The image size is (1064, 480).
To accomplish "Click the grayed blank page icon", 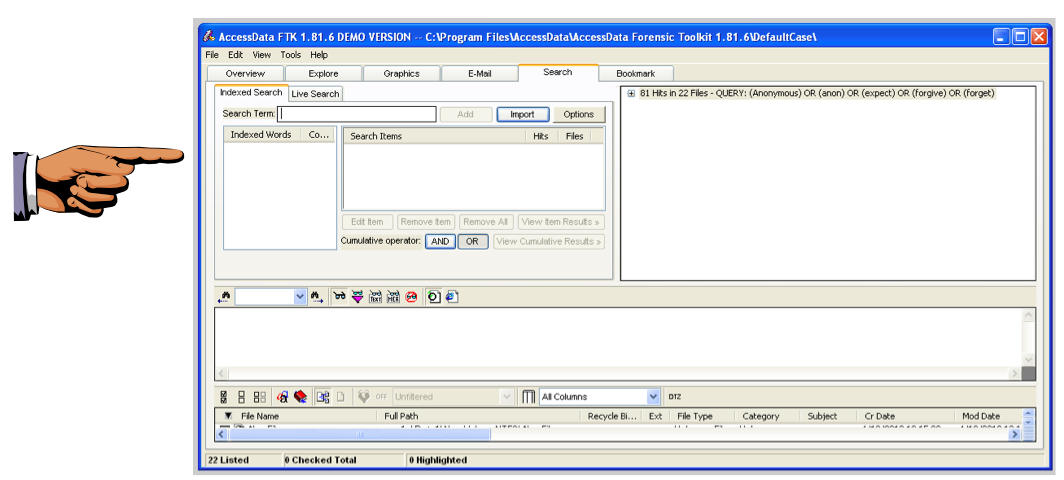I will coord(341,397).
